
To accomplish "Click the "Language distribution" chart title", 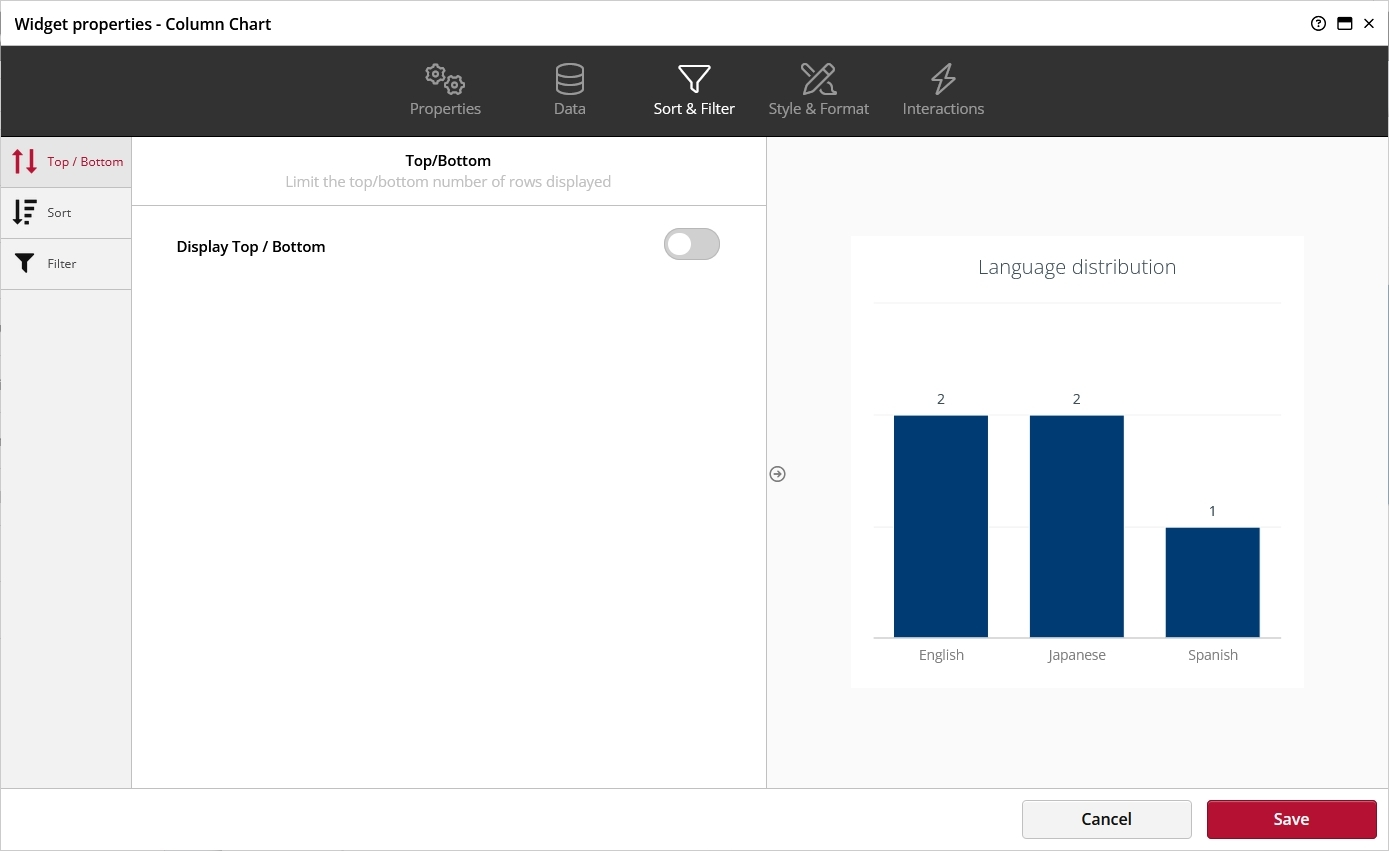I will click(x=1077, y=267).
